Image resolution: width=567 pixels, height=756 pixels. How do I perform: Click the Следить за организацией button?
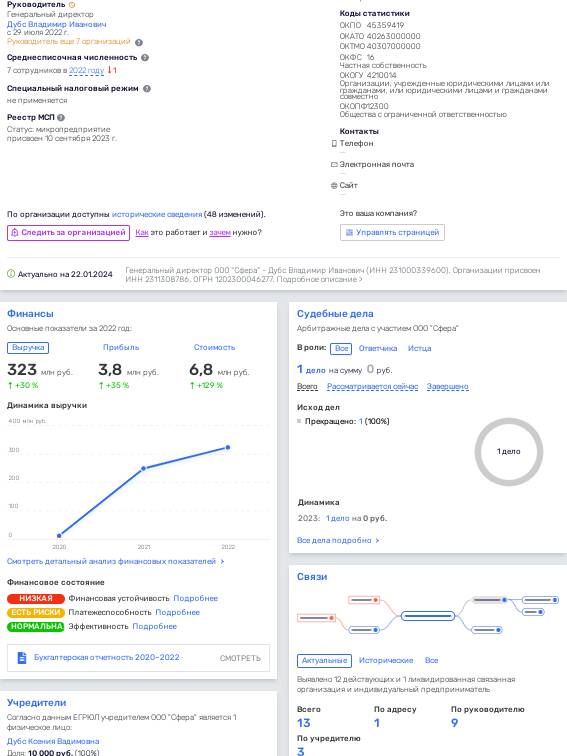coord(68,232)
